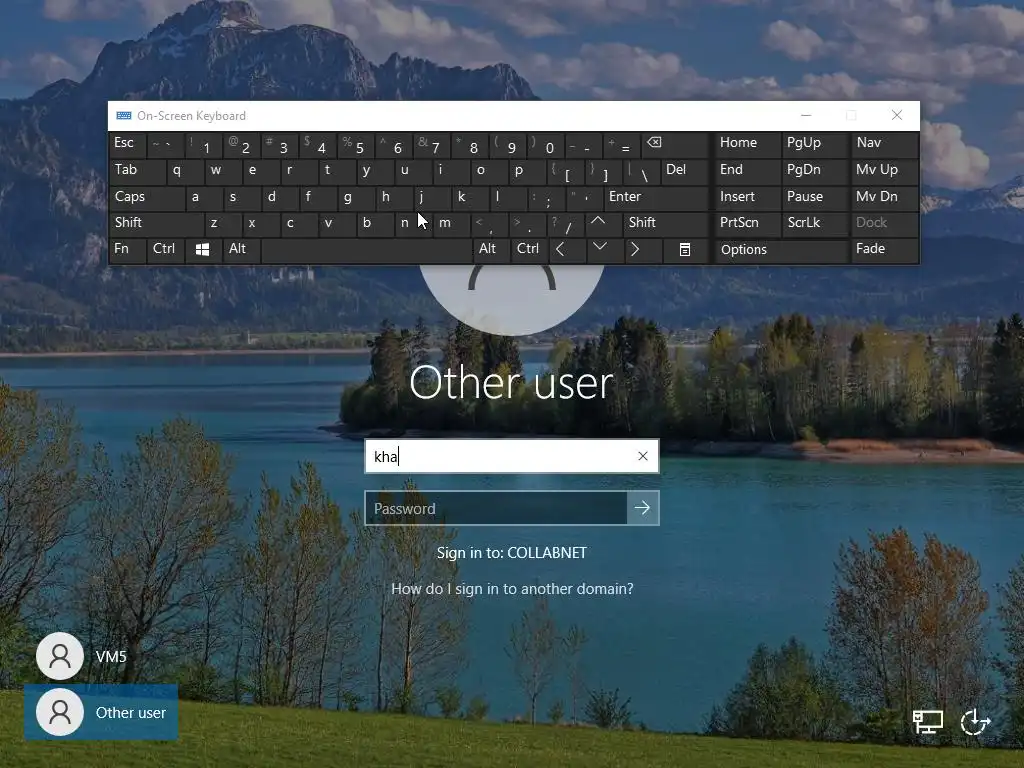1024x768 pixels.
Task: Toggle the ScrLk key
Action: (x=814, y=223)
